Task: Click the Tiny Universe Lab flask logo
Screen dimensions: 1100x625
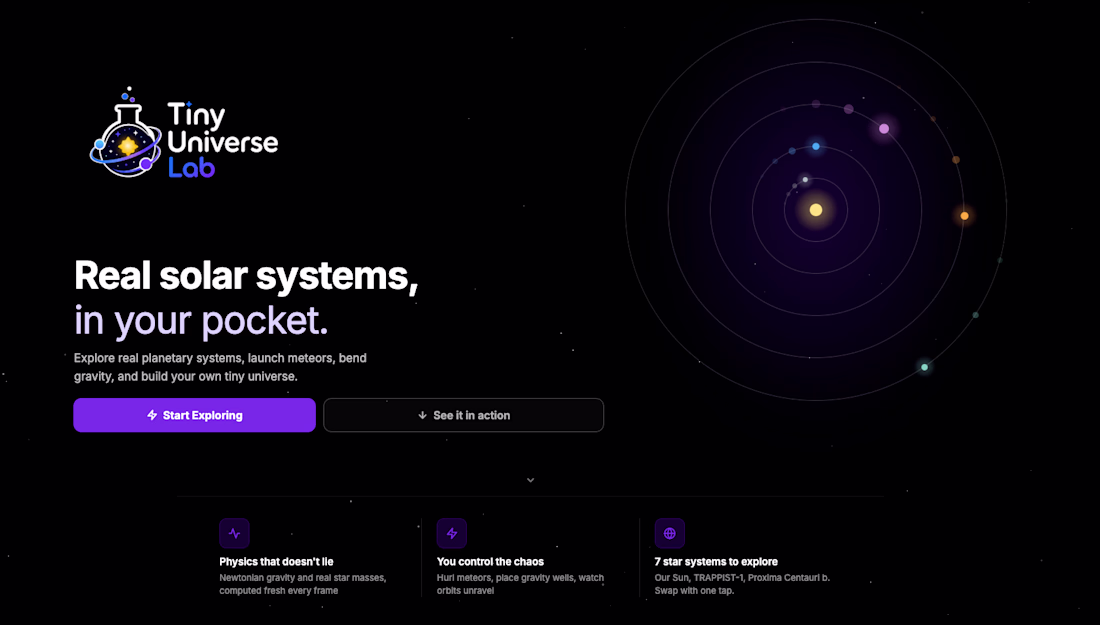Action: (126, 133)
